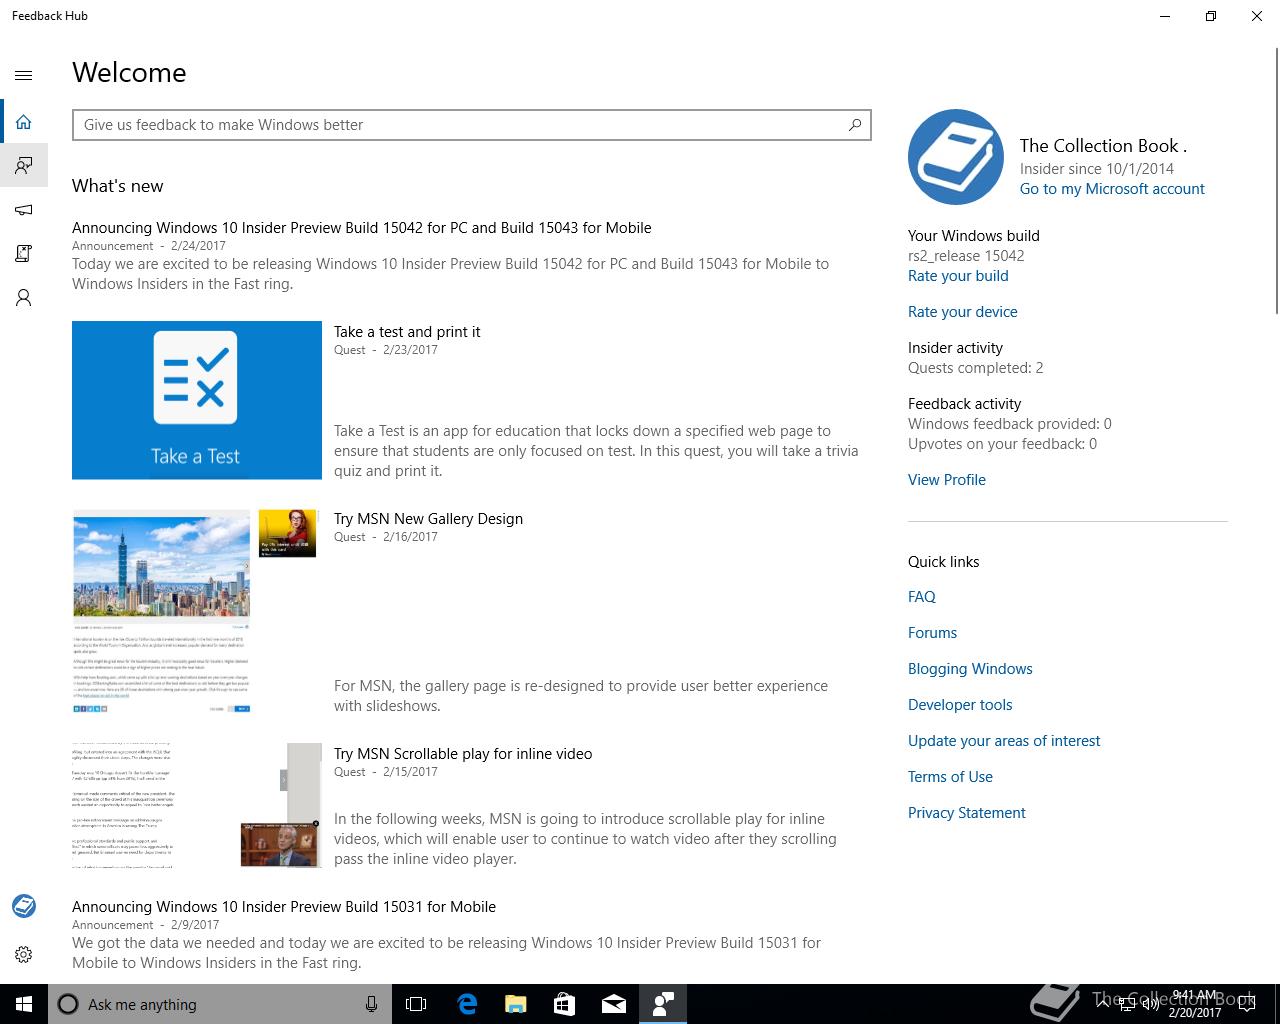Click the Ask me anything search box

[219, 1004]
